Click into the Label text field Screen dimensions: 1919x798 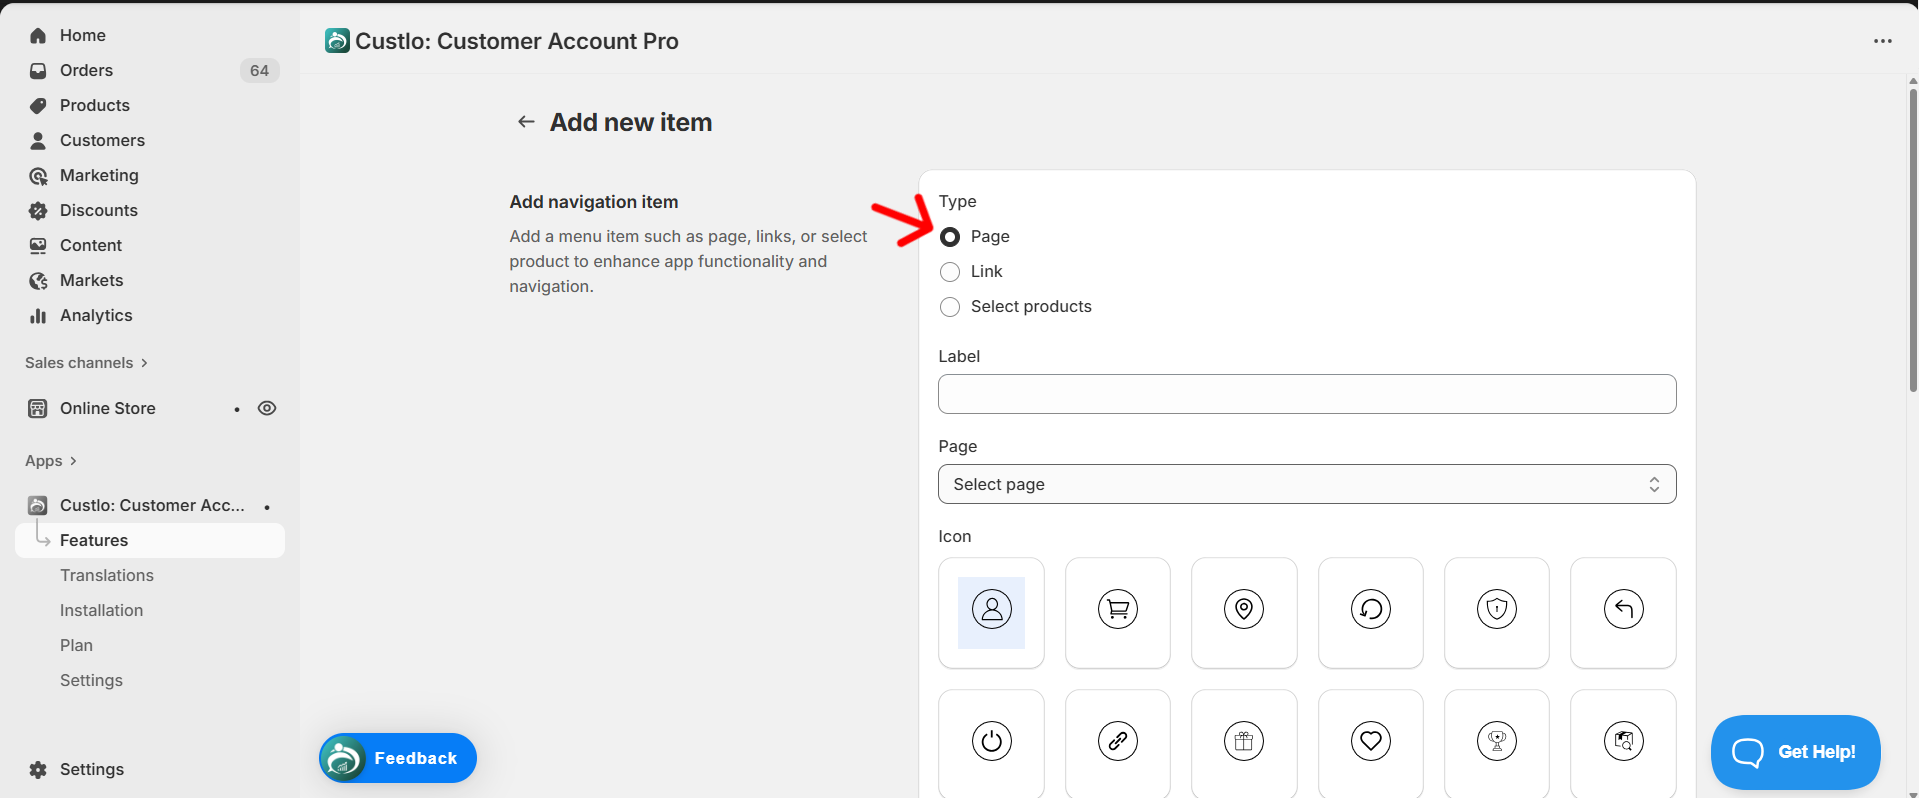tap(1307, 394)
